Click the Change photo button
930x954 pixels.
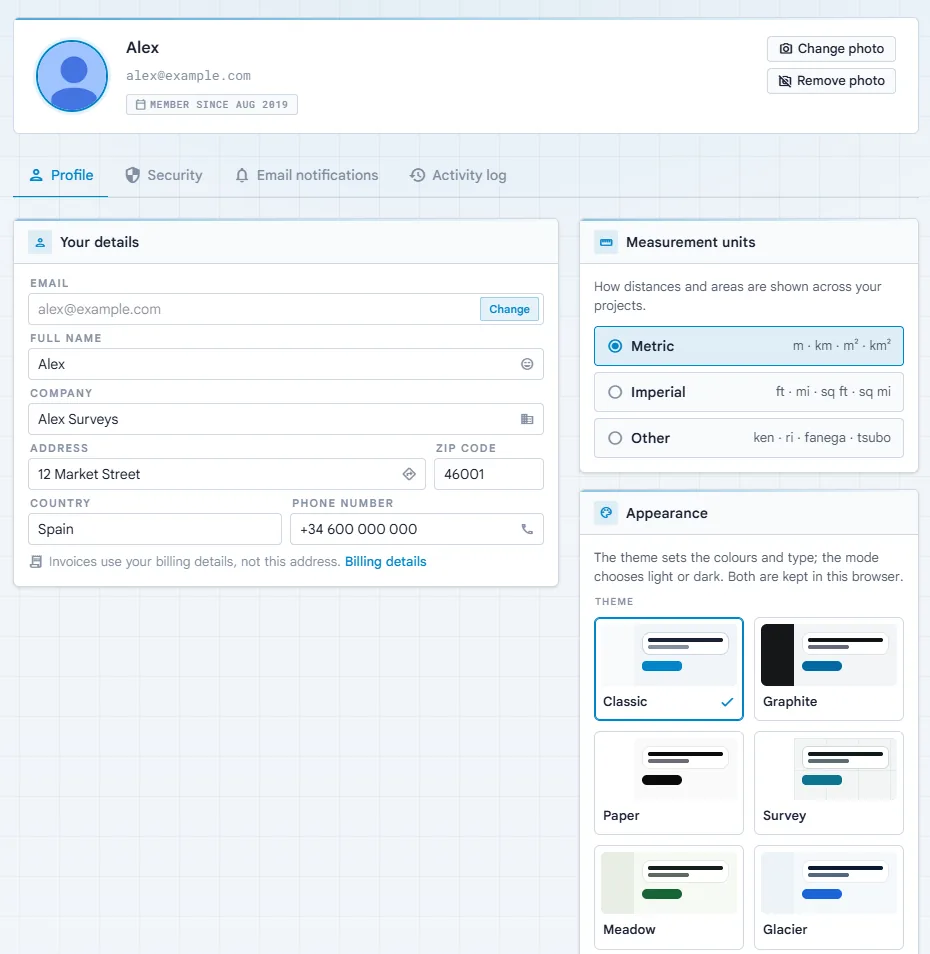[x=831, y=49]
